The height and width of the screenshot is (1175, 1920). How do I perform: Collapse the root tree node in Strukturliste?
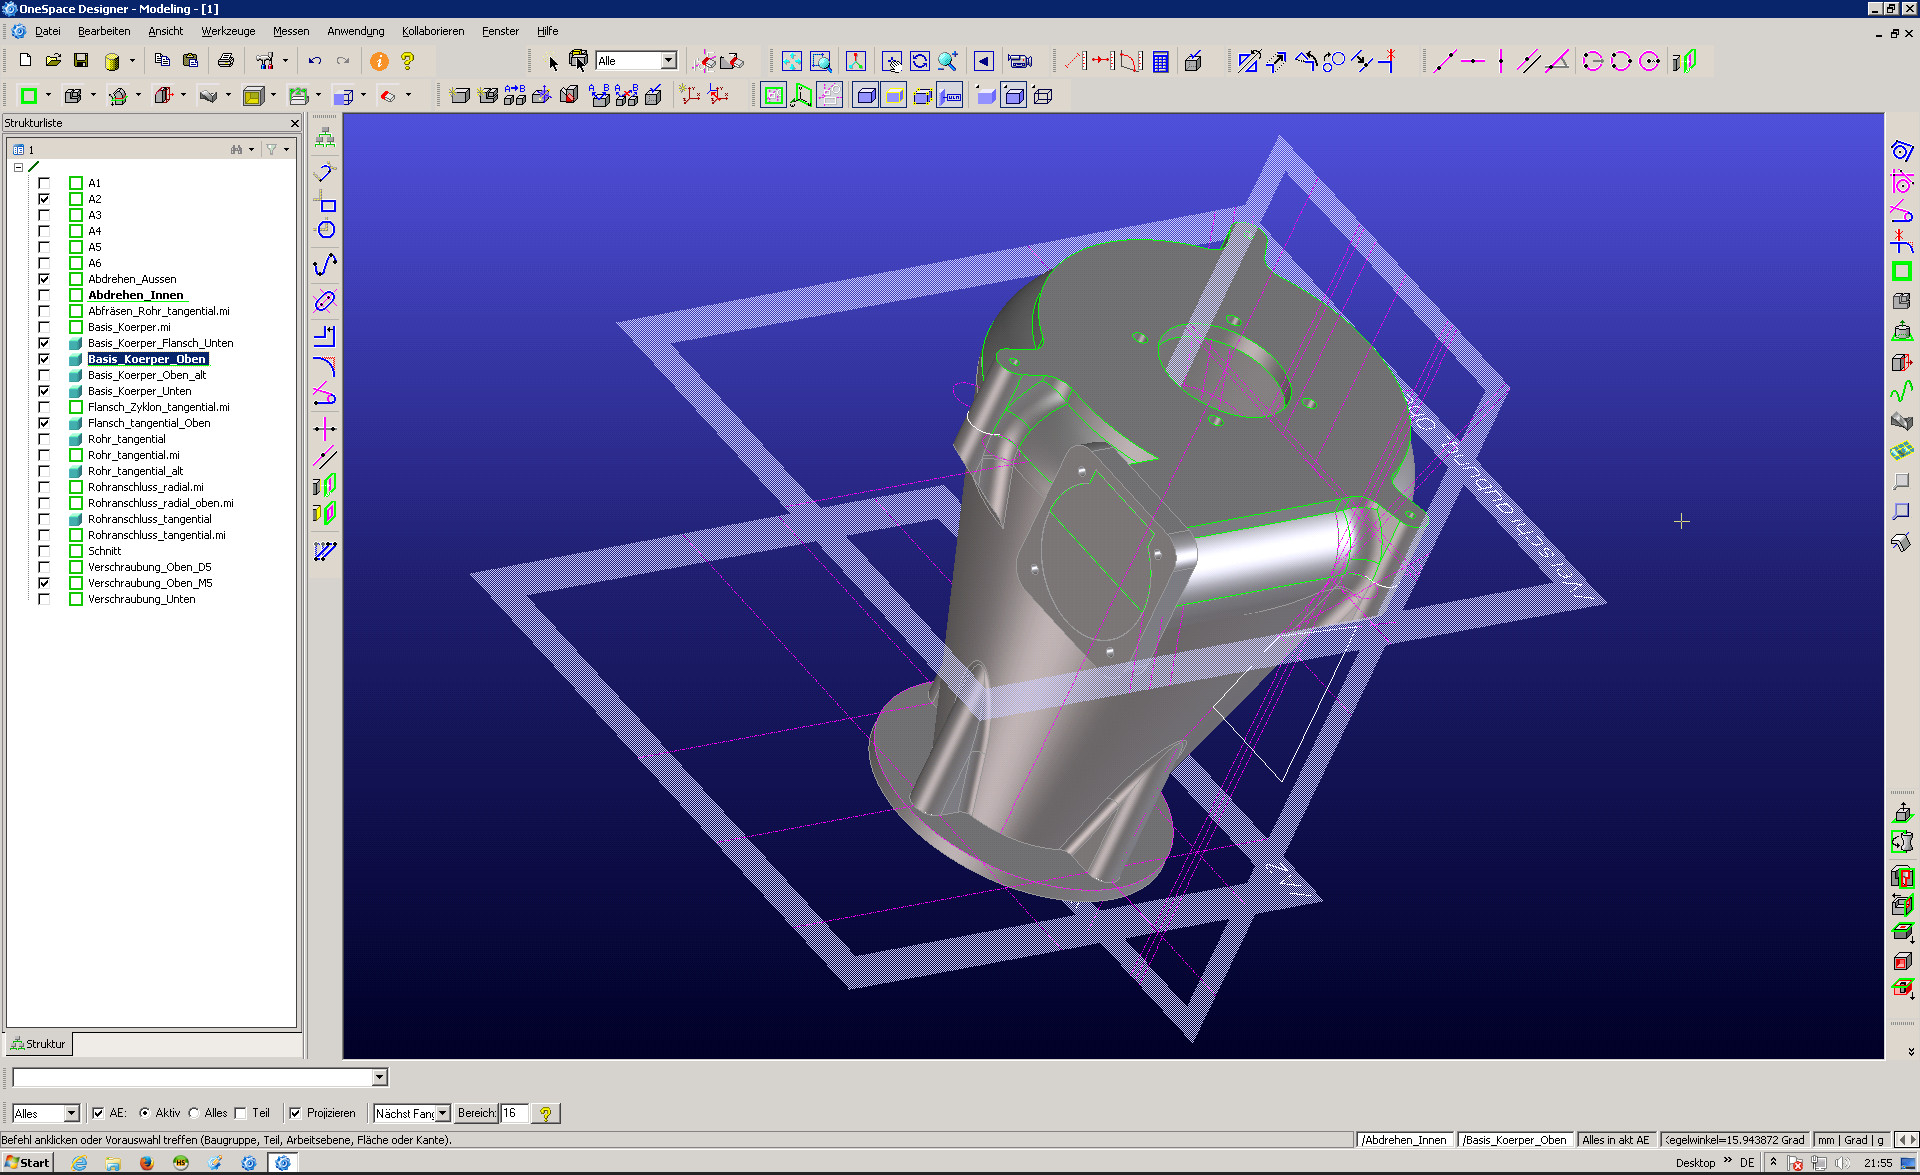tap(18, 167)
